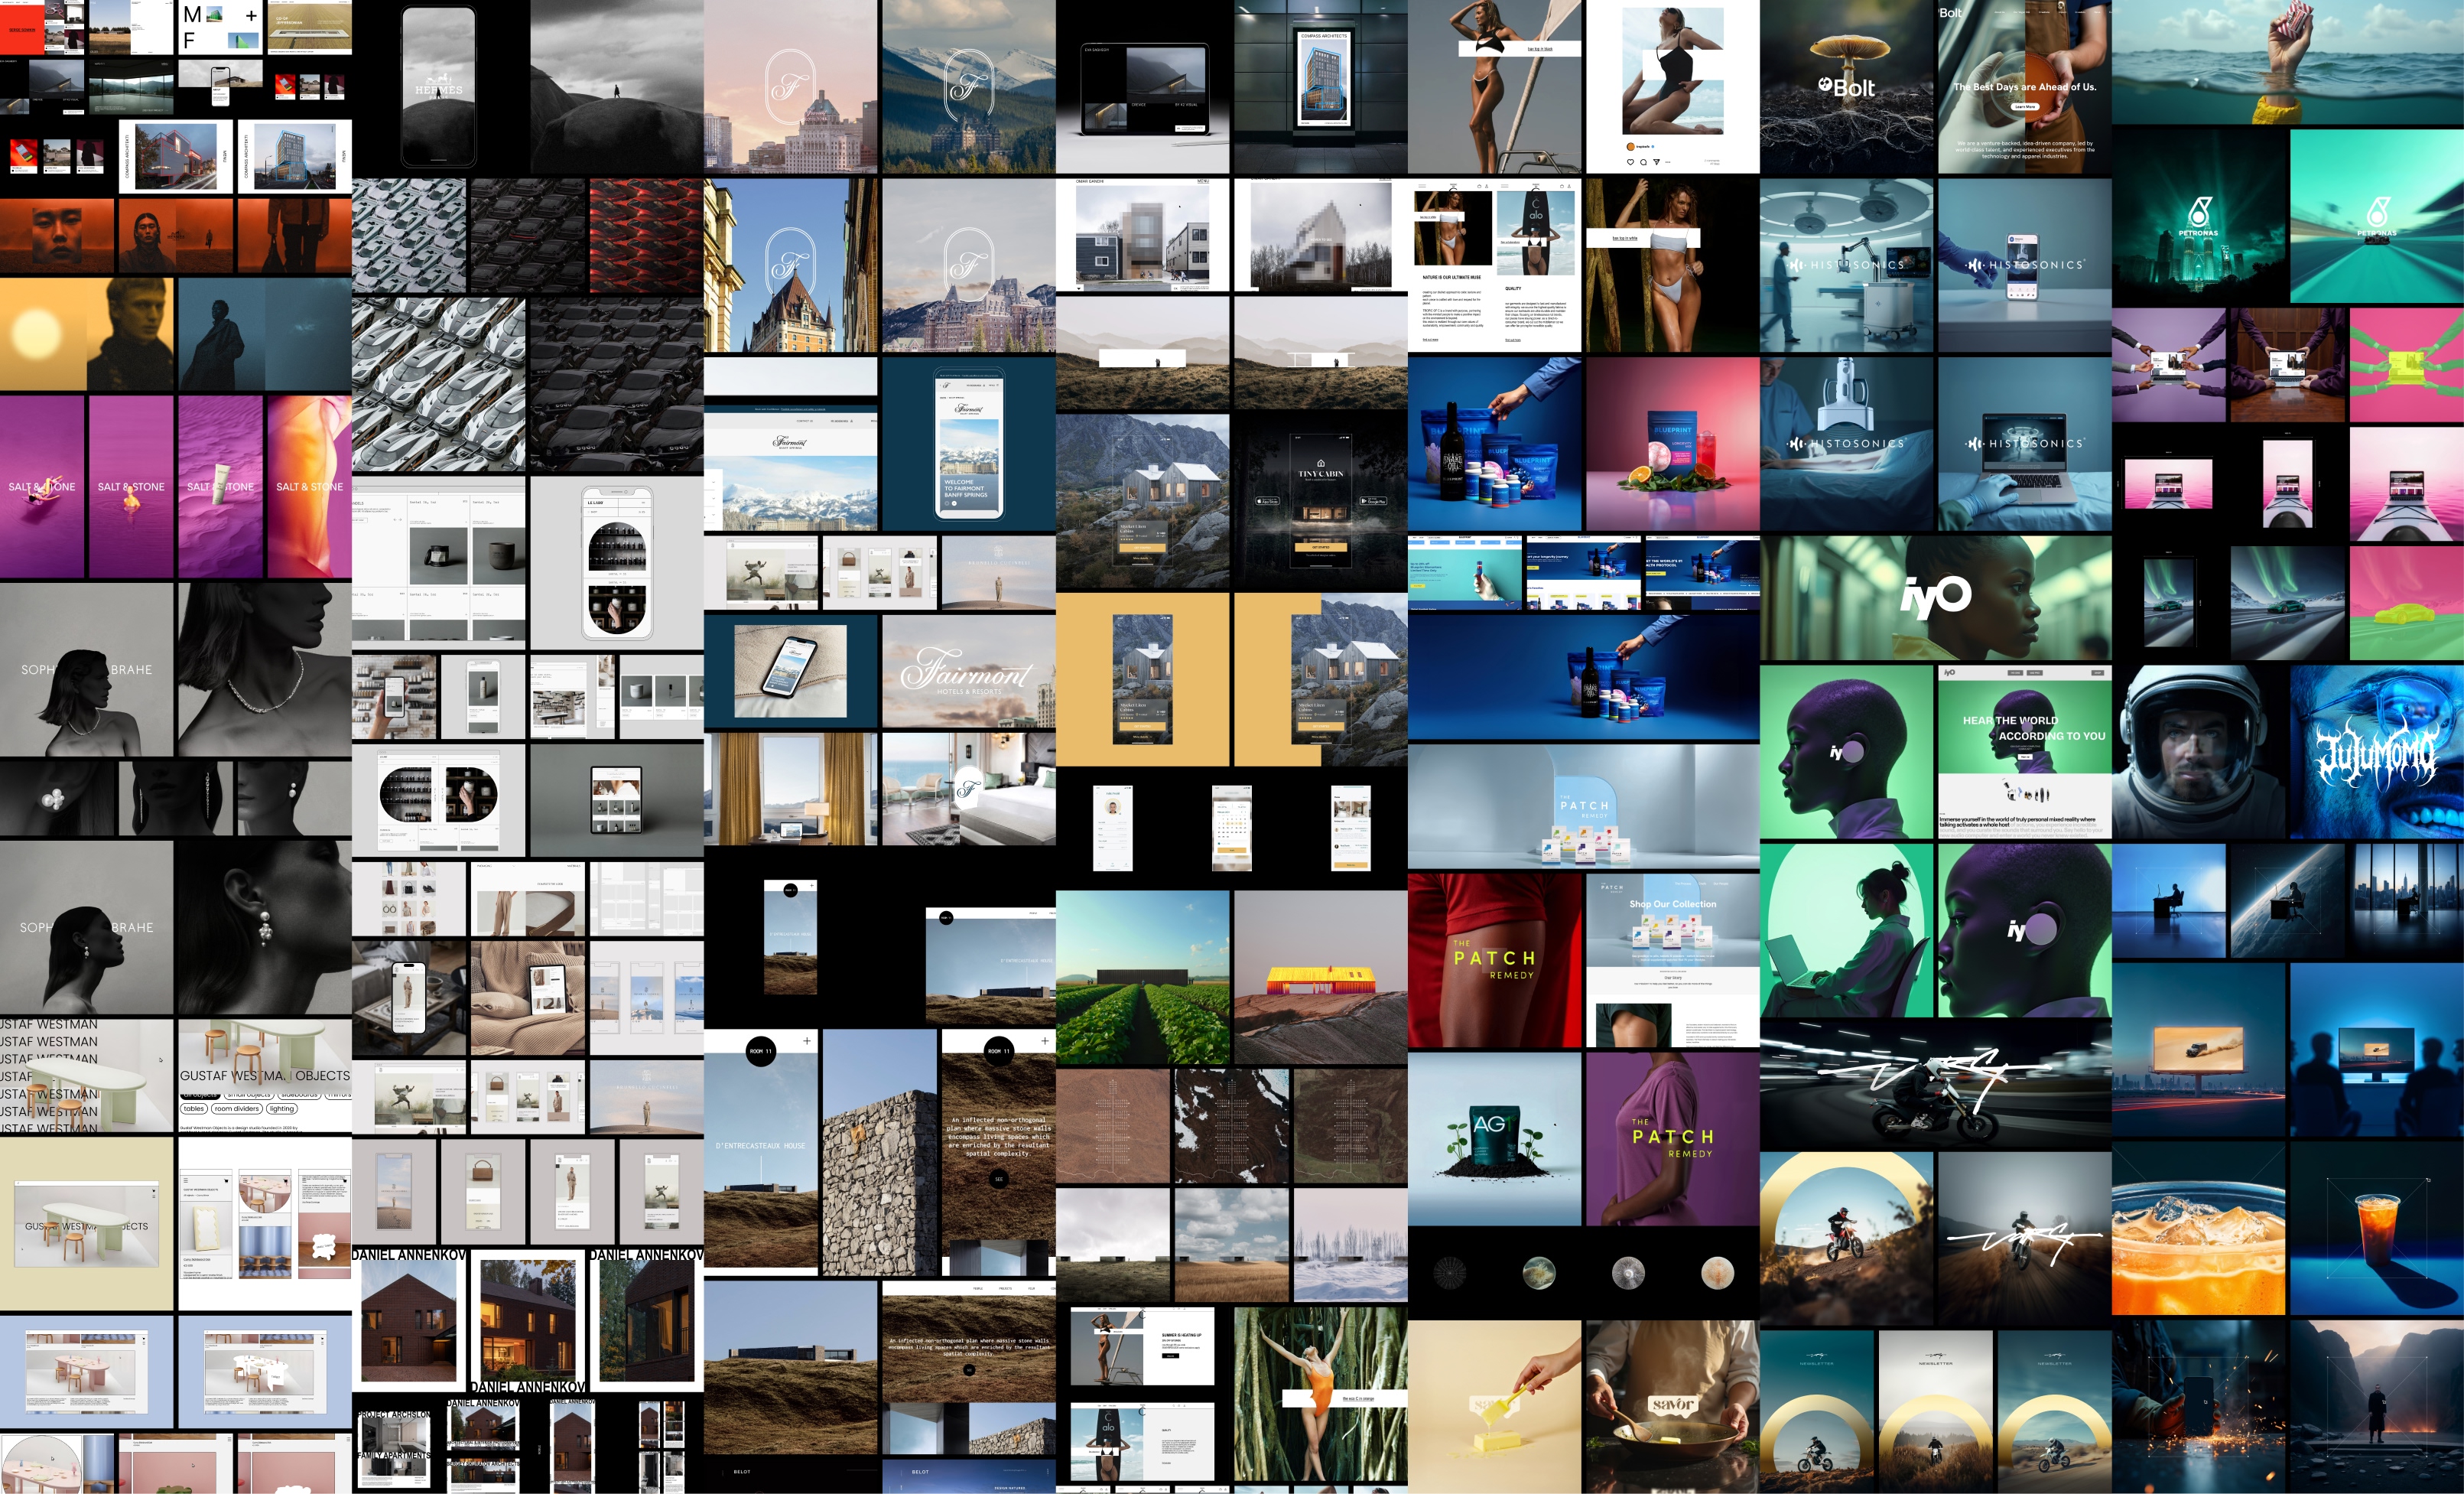Screen dimensions: 2464x1494
Task: Select the 'room dividers' filter pill
Action: click(x=237, y=1108)
